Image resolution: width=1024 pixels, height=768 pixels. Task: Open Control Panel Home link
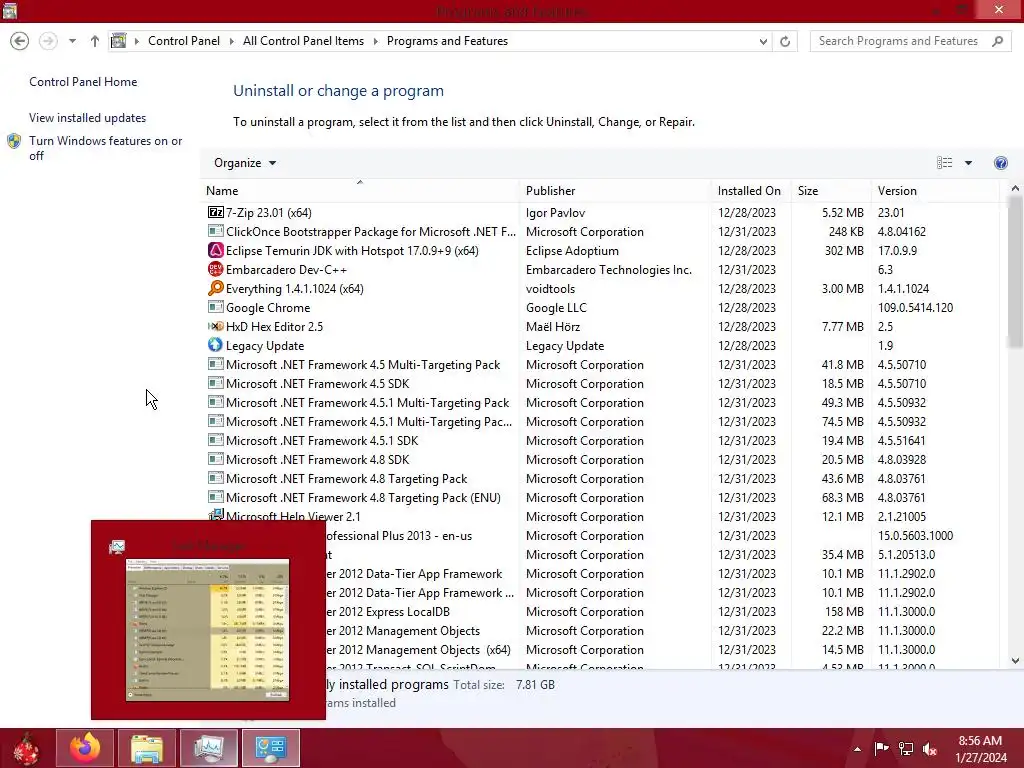pos(83,82)
